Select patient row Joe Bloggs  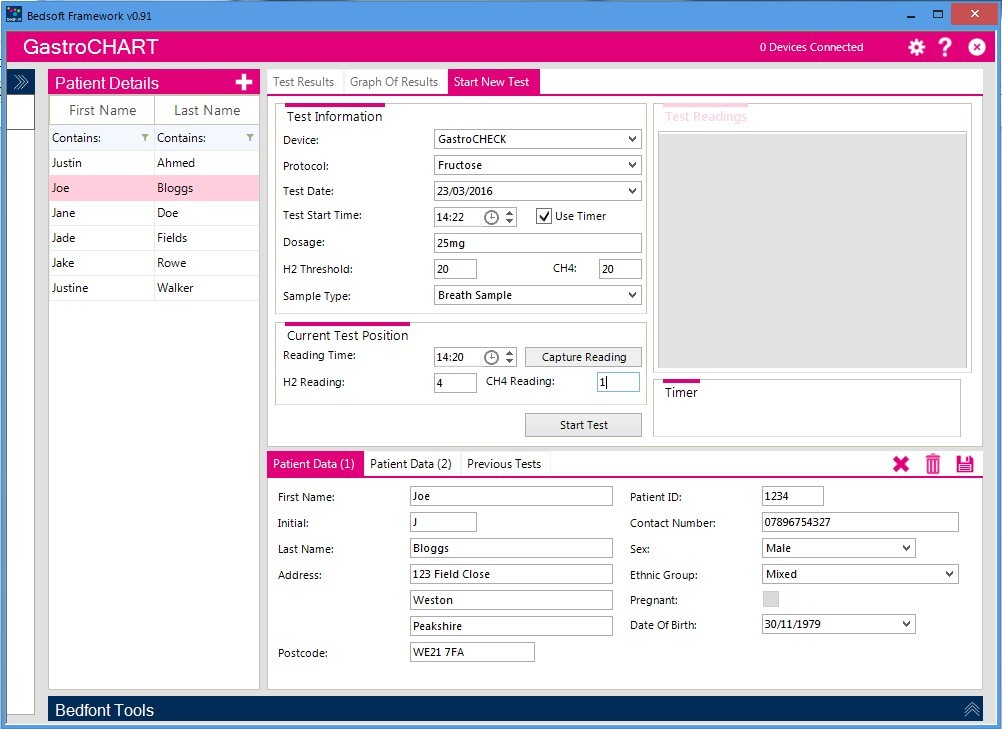pos(154,188)
